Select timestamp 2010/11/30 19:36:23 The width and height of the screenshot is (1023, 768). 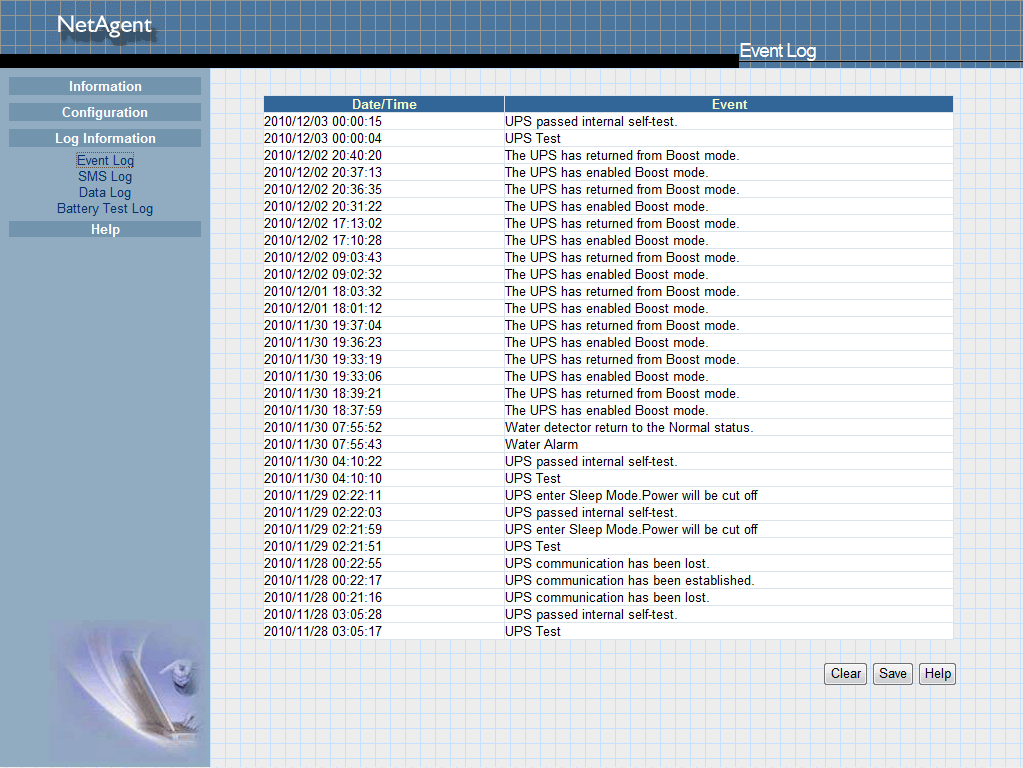323,342
